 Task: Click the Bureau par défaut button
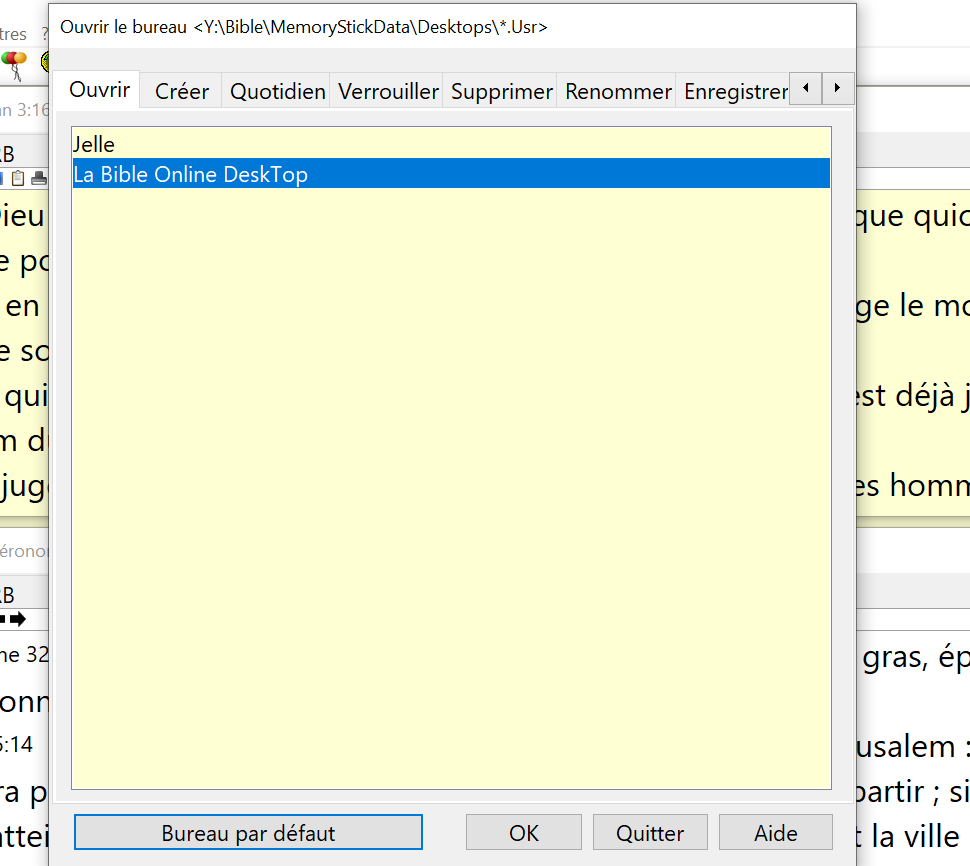click(x=248, y=833)
